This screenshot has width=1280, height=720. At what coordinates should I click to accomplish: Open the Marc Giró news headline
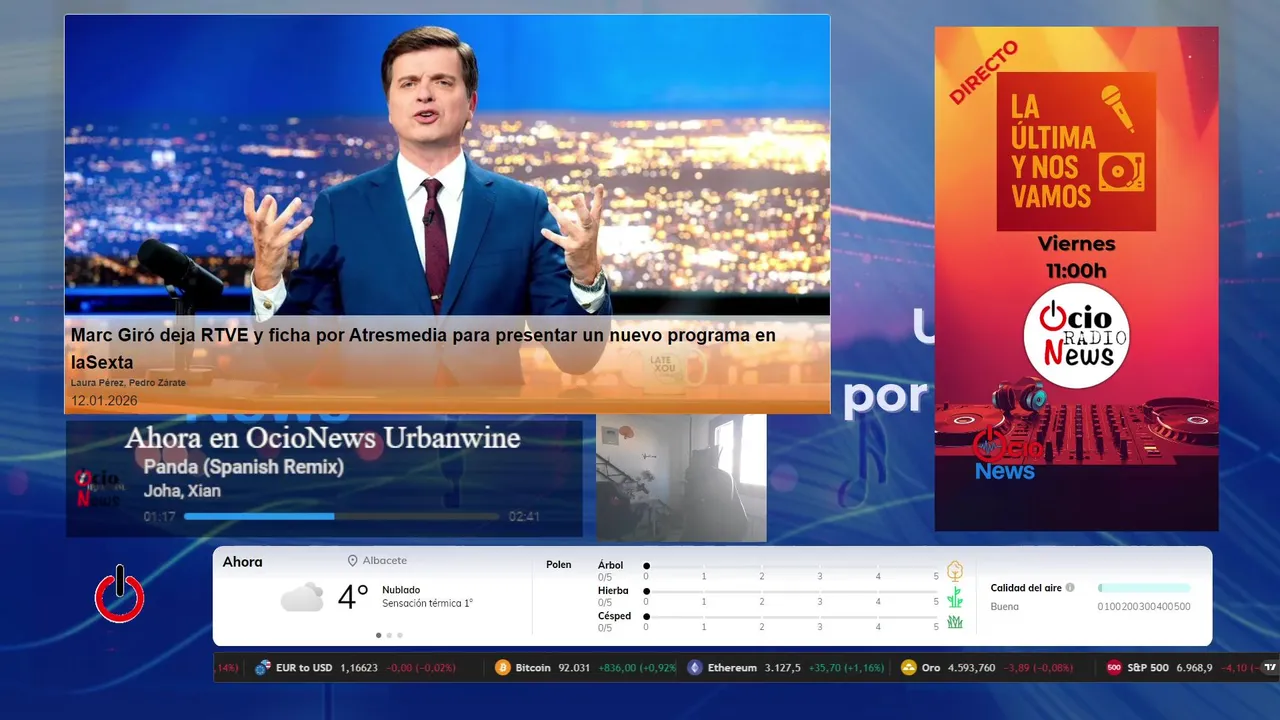click(x=423, y=349)
